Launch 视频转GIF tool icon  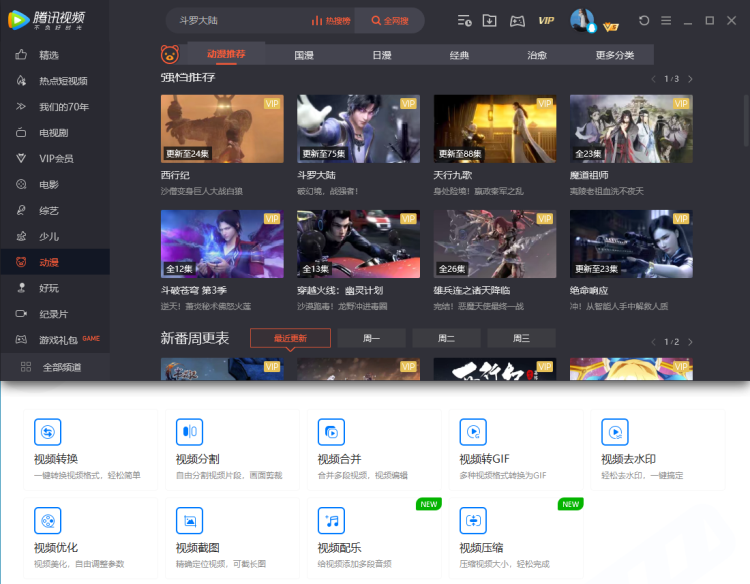(473, 432)
